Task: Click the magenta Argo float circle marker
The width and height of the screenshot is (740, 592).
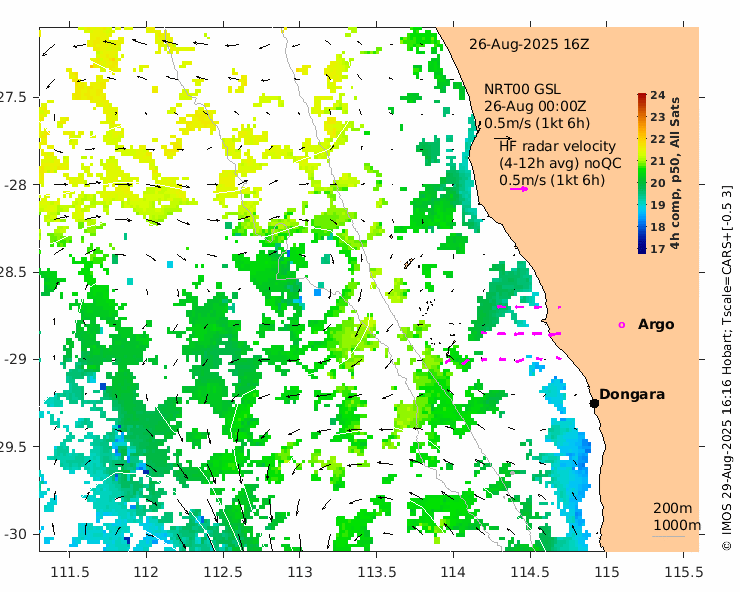Action: (x=622, y=325)
